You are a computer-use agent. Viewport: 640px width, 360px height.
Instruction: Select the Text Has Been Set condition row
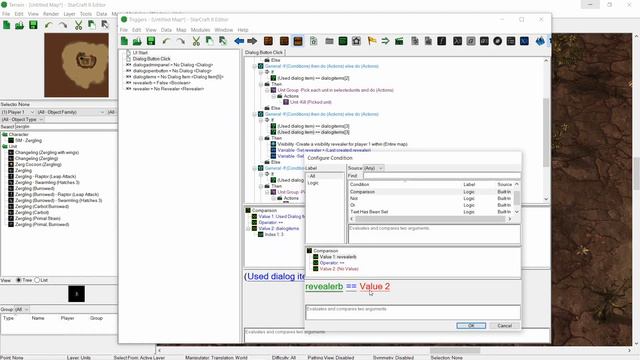click(x=431, y=212)
